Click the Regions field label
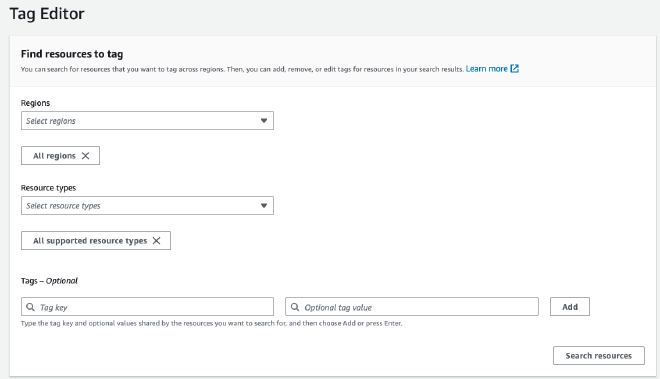This screenshot has height=379, width=660. 35,103
